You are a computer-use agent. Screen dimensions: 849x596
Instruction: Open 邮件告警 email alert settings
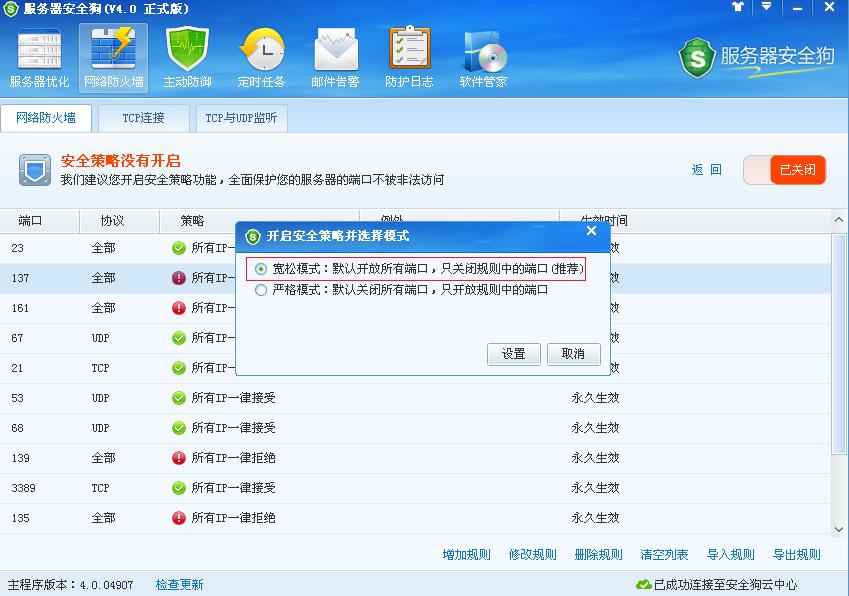coord(336,55)
